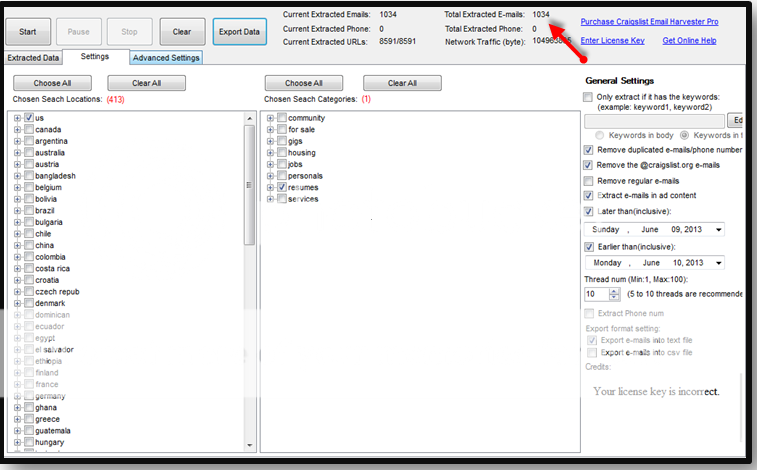Check the canada location checkbox
Image resolution: width=757 pixels, height=470 pixels.
tap(29, 129)
